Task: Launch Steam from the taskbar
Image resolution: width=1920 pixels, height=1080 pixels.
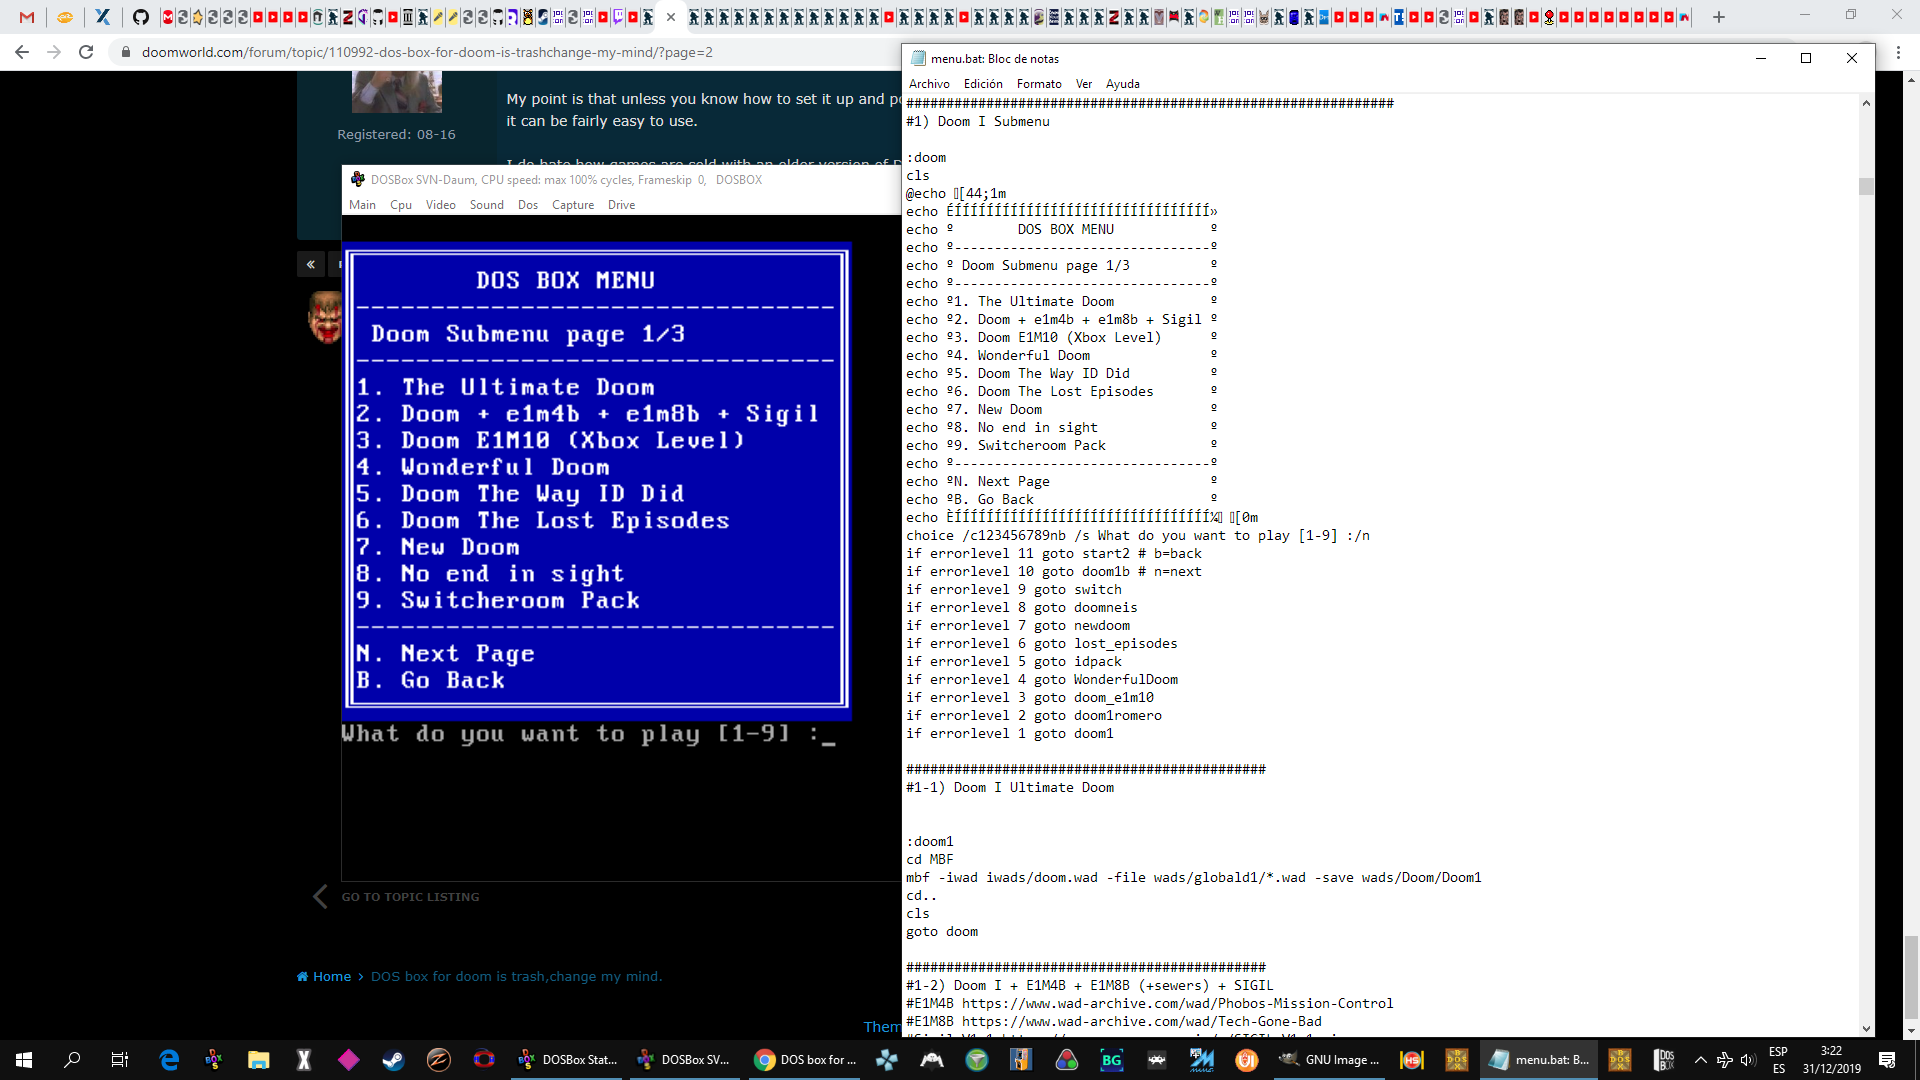Action: [393, 1060]
